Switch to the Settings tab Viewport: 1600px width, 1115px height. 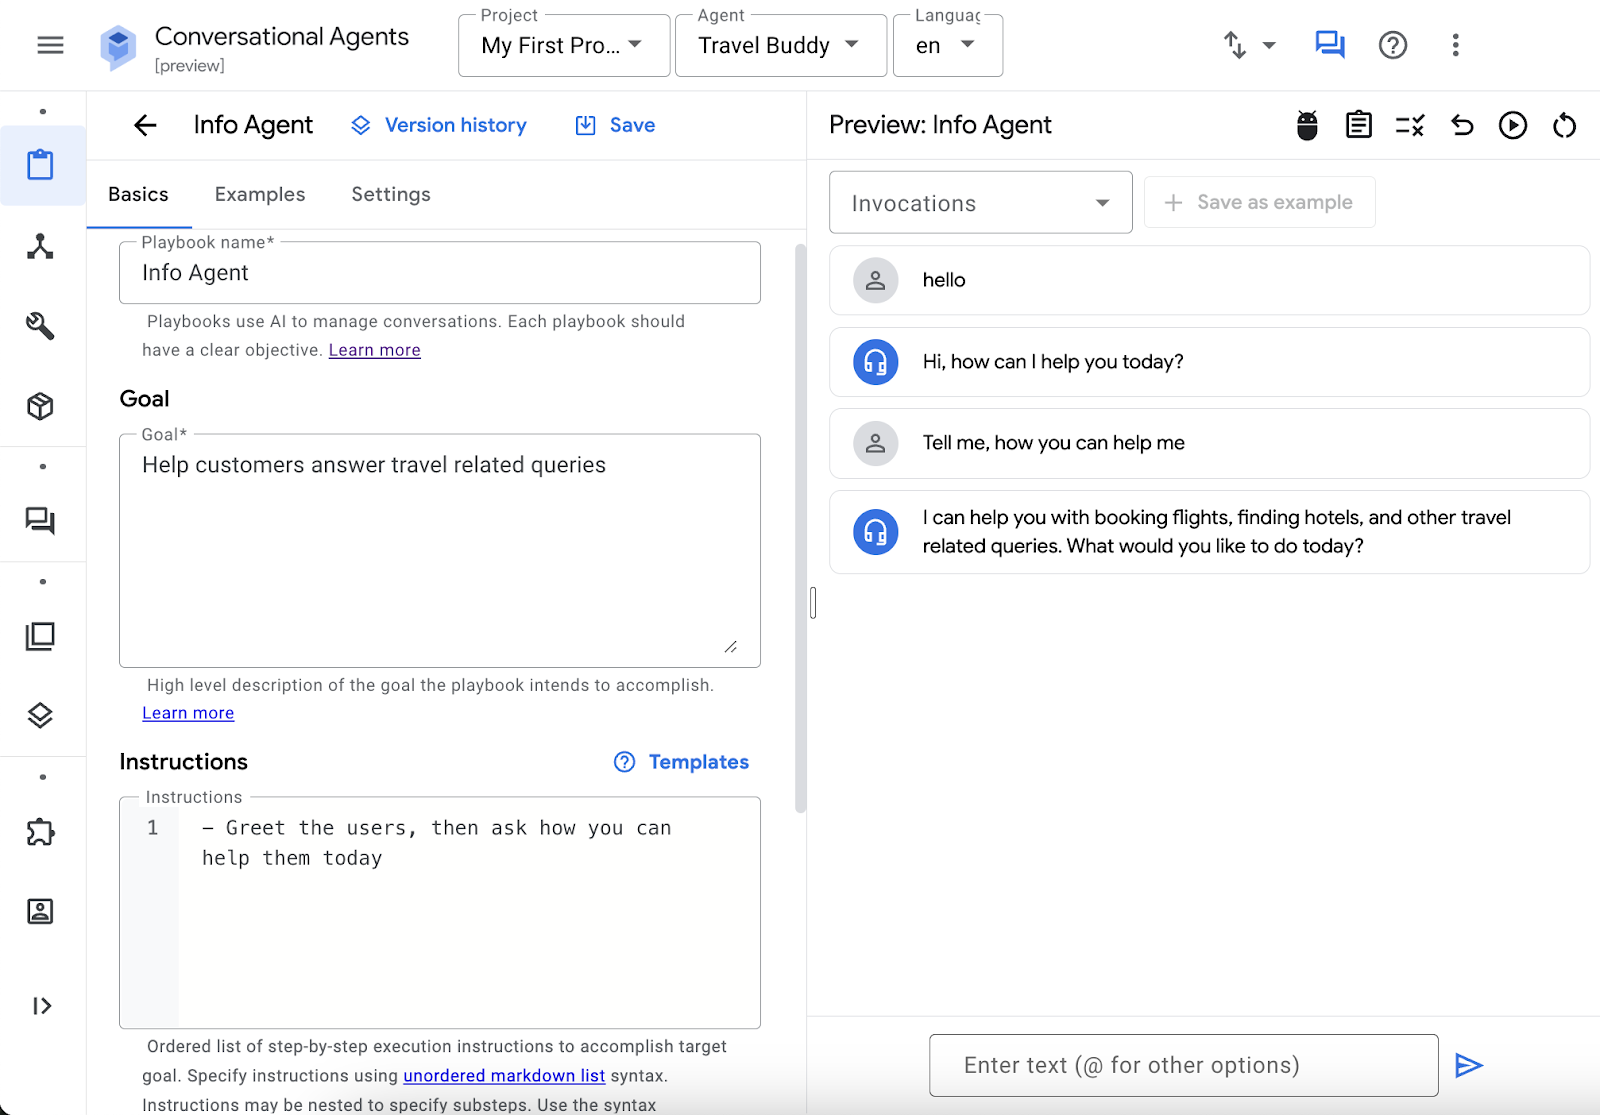point(391,194)
